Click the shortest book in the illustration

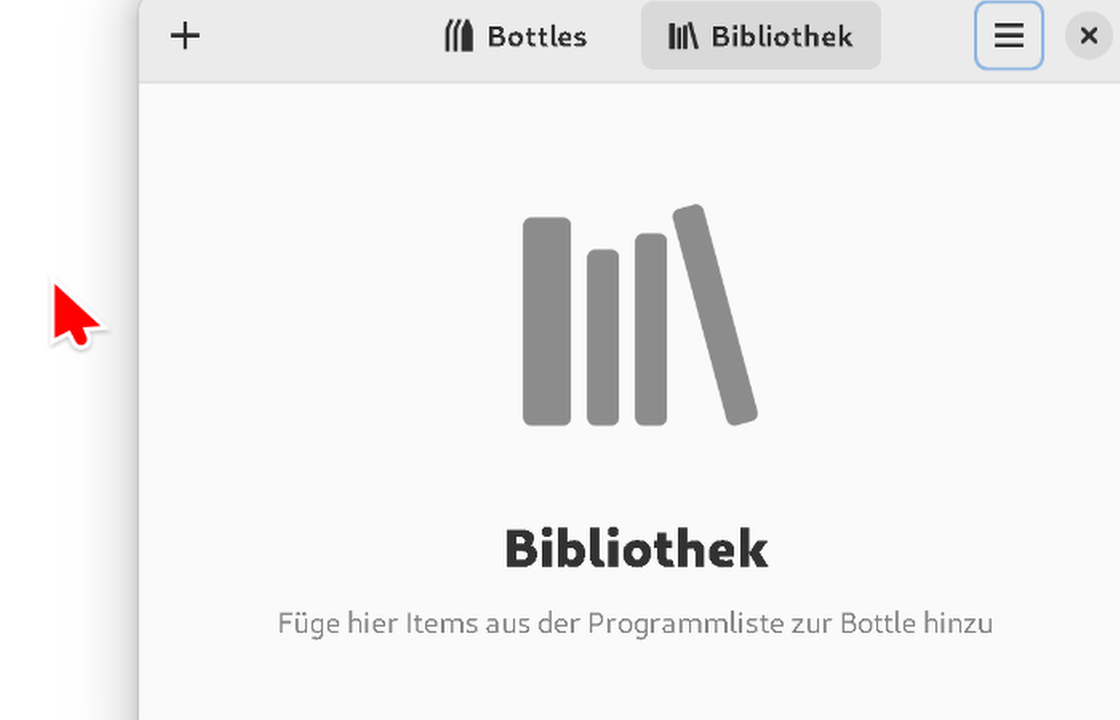(x=603, y=337)
